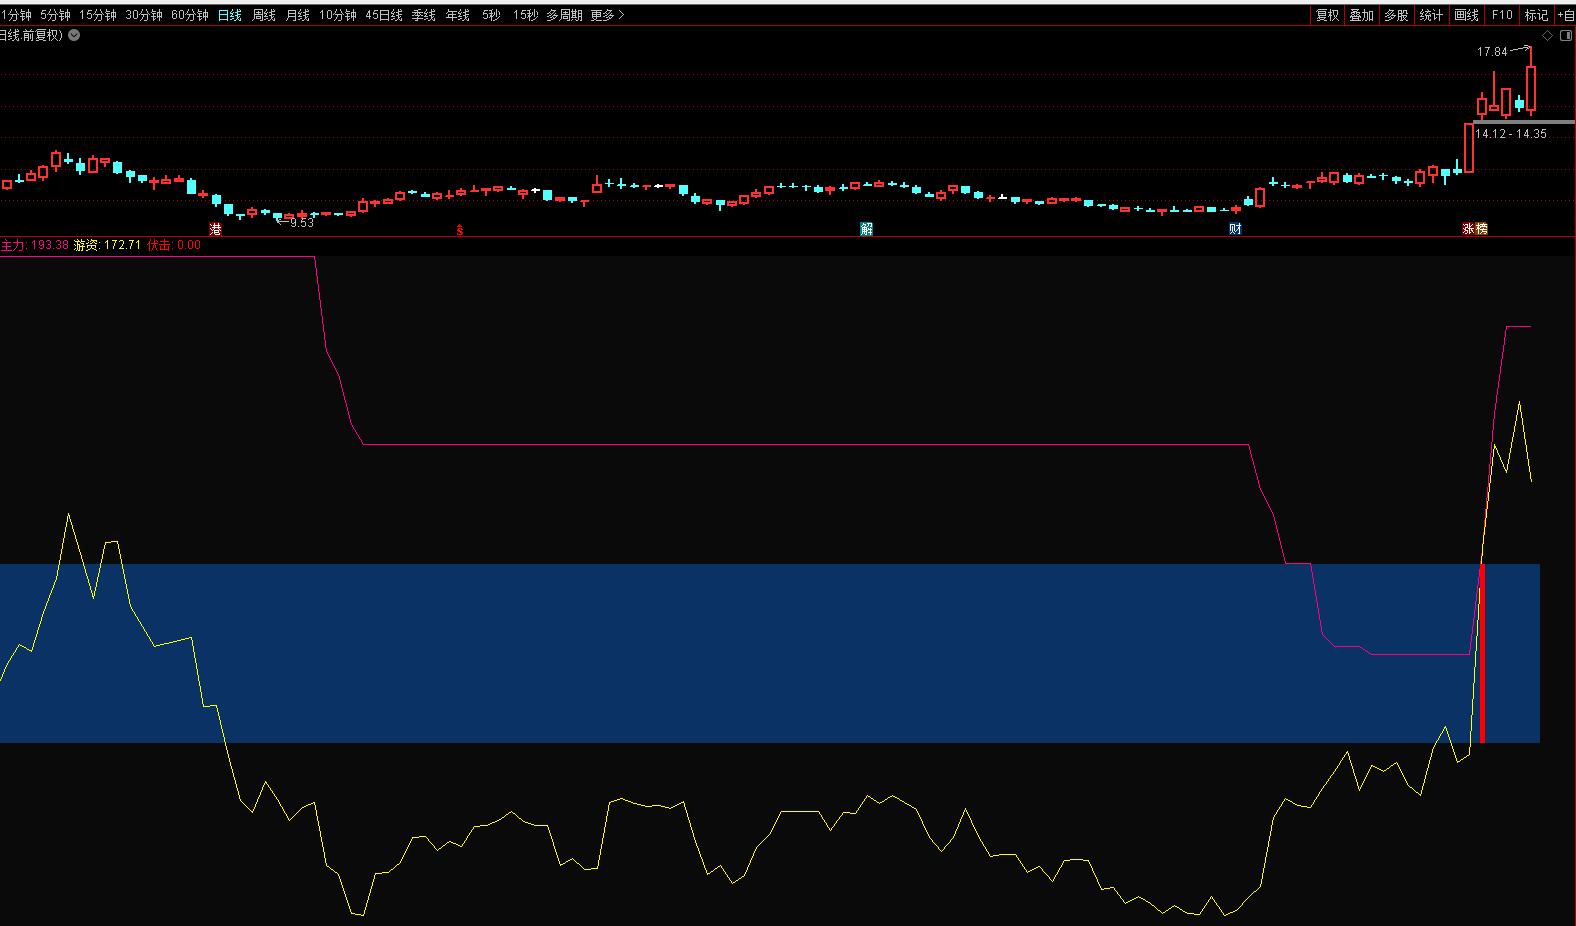Click the 17.84 high price label
The image size is (1576, 926).
pos(1492,51)
